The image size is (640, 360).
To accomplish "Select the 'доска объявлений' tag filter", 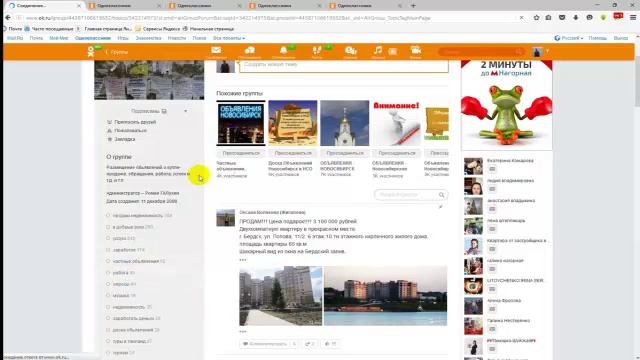I will pyautogui.click(x=133, y=330).
